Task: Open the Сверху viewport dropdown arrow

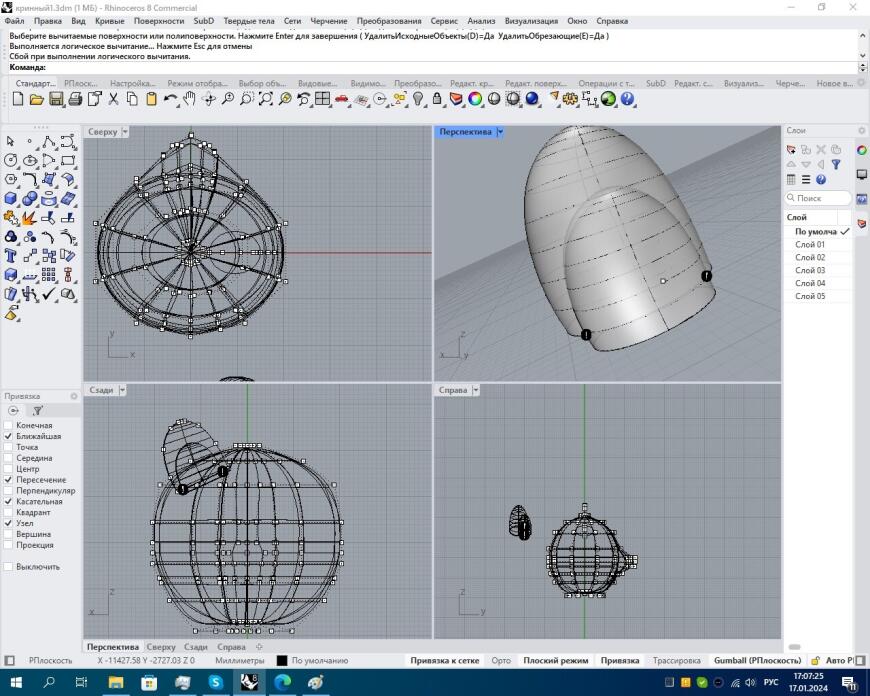Action: pos(125,132)
